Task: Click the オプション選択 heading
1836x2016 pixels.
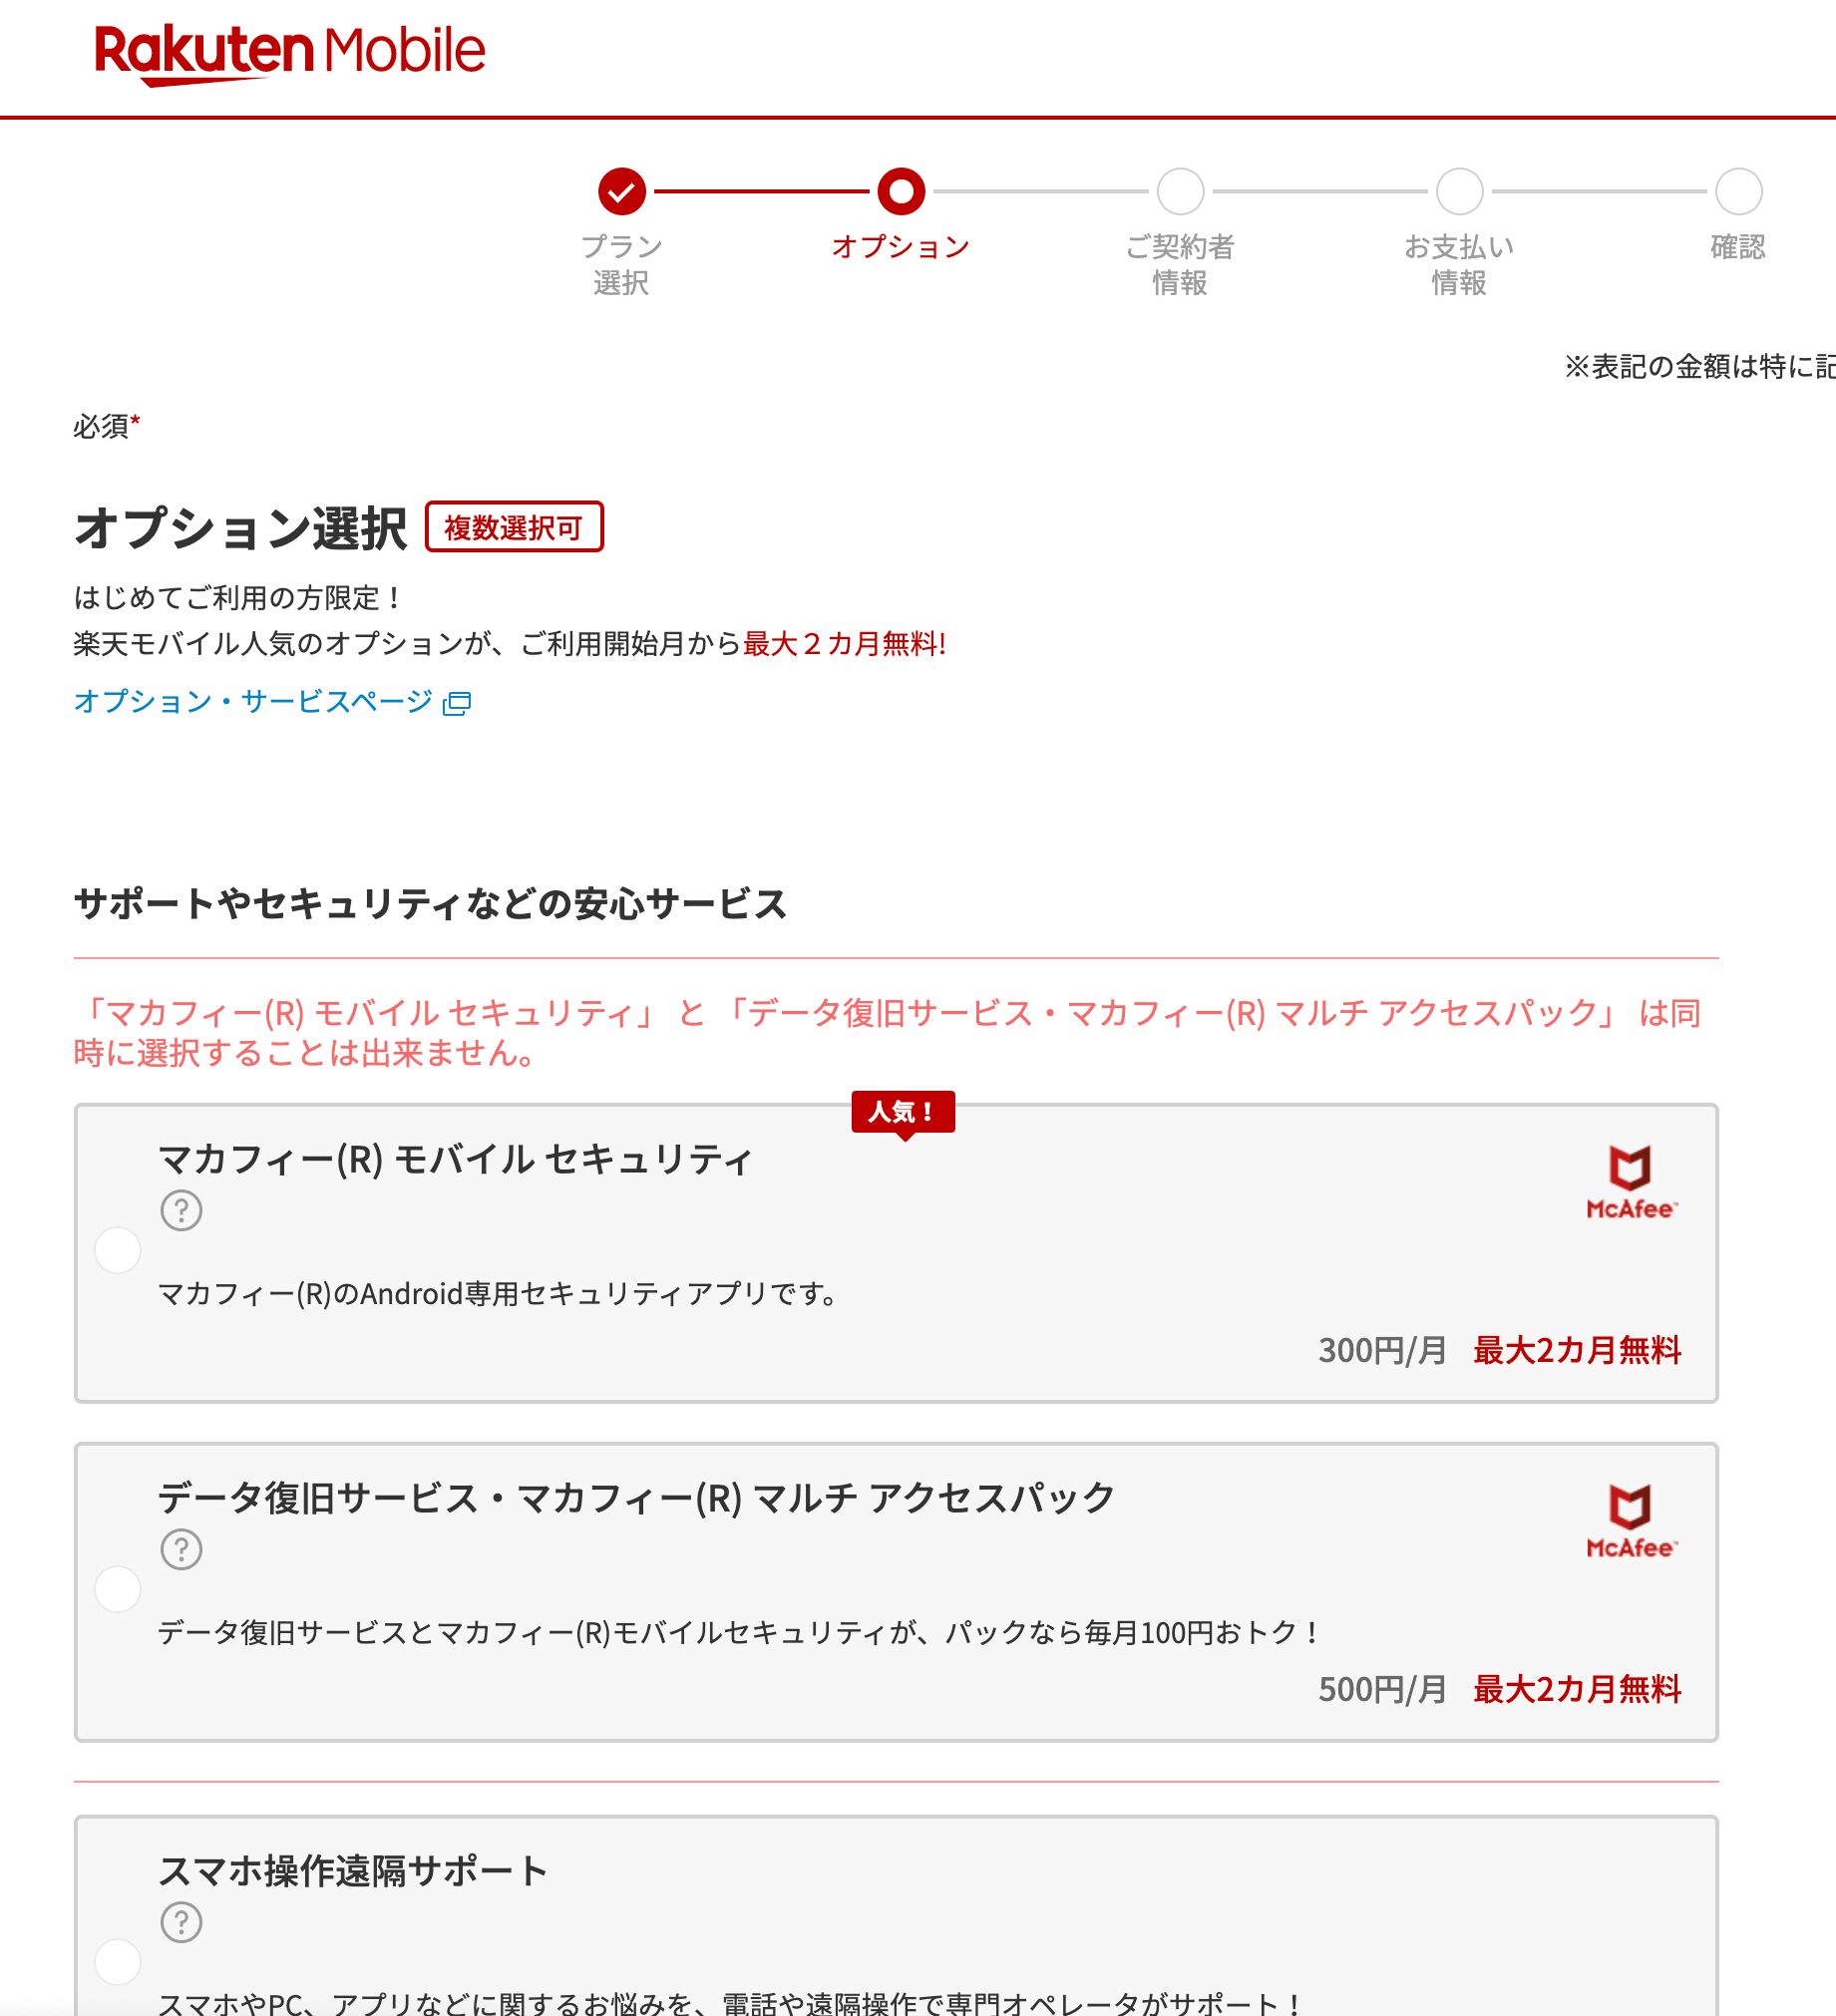Action: [x=240, y=528]
